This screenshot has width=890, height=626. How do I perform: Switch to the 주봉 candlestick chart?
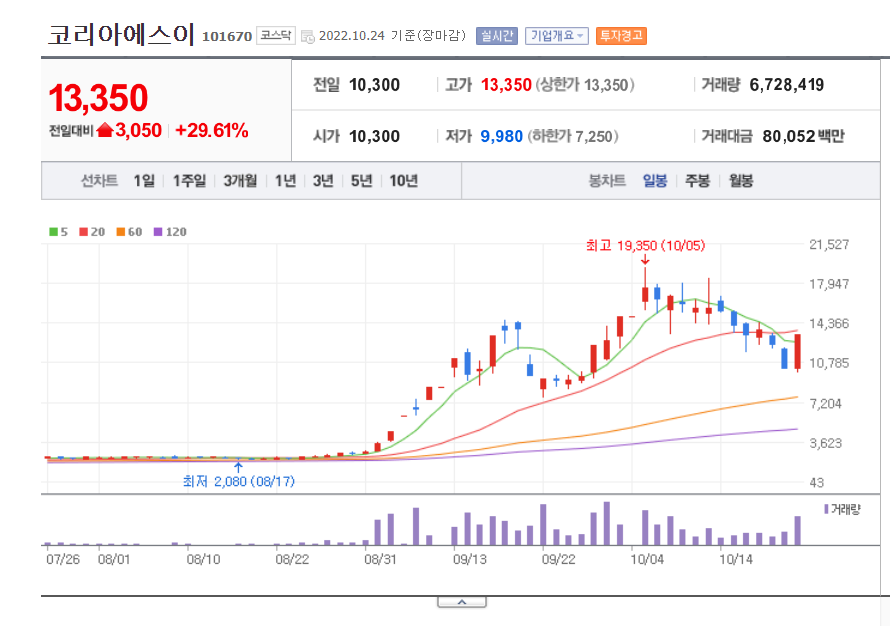click(698, 181)
